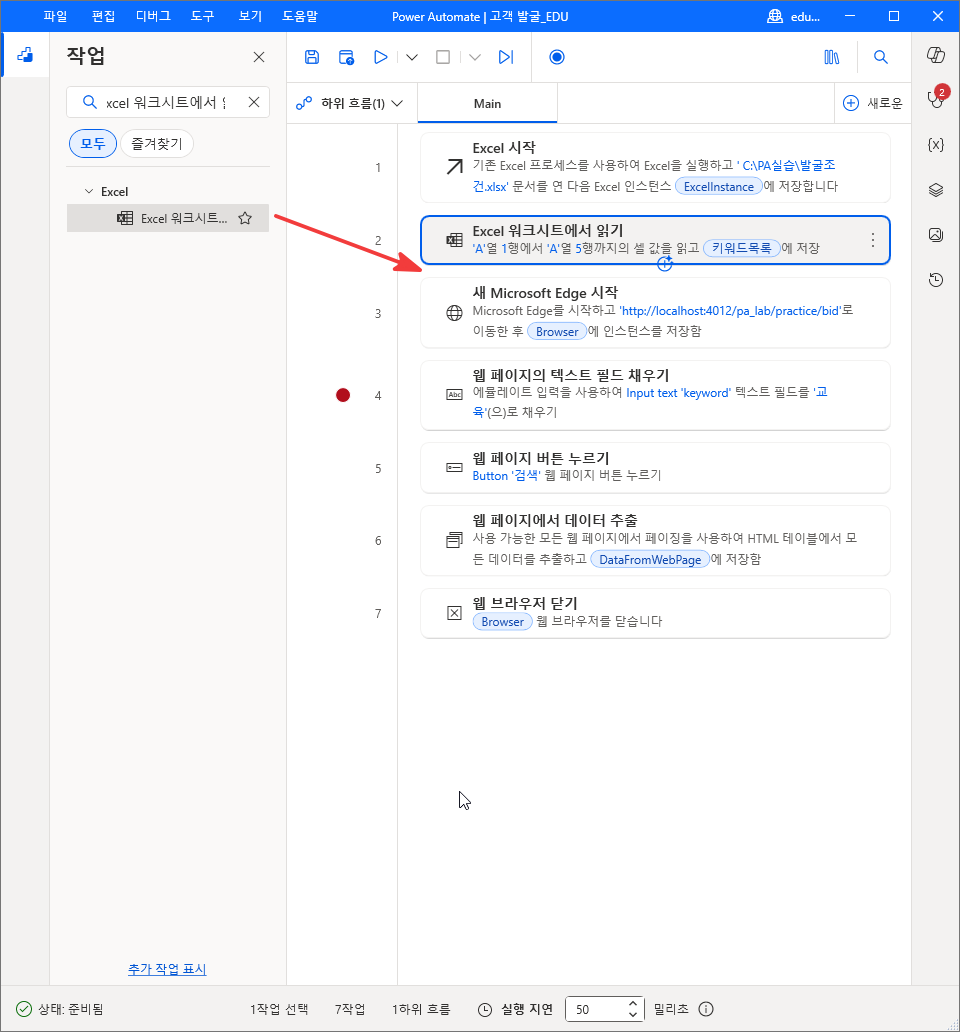This screenshot has height=1032, width=960.
Task: Click the edu... environment account button
Action: point(794,16)
